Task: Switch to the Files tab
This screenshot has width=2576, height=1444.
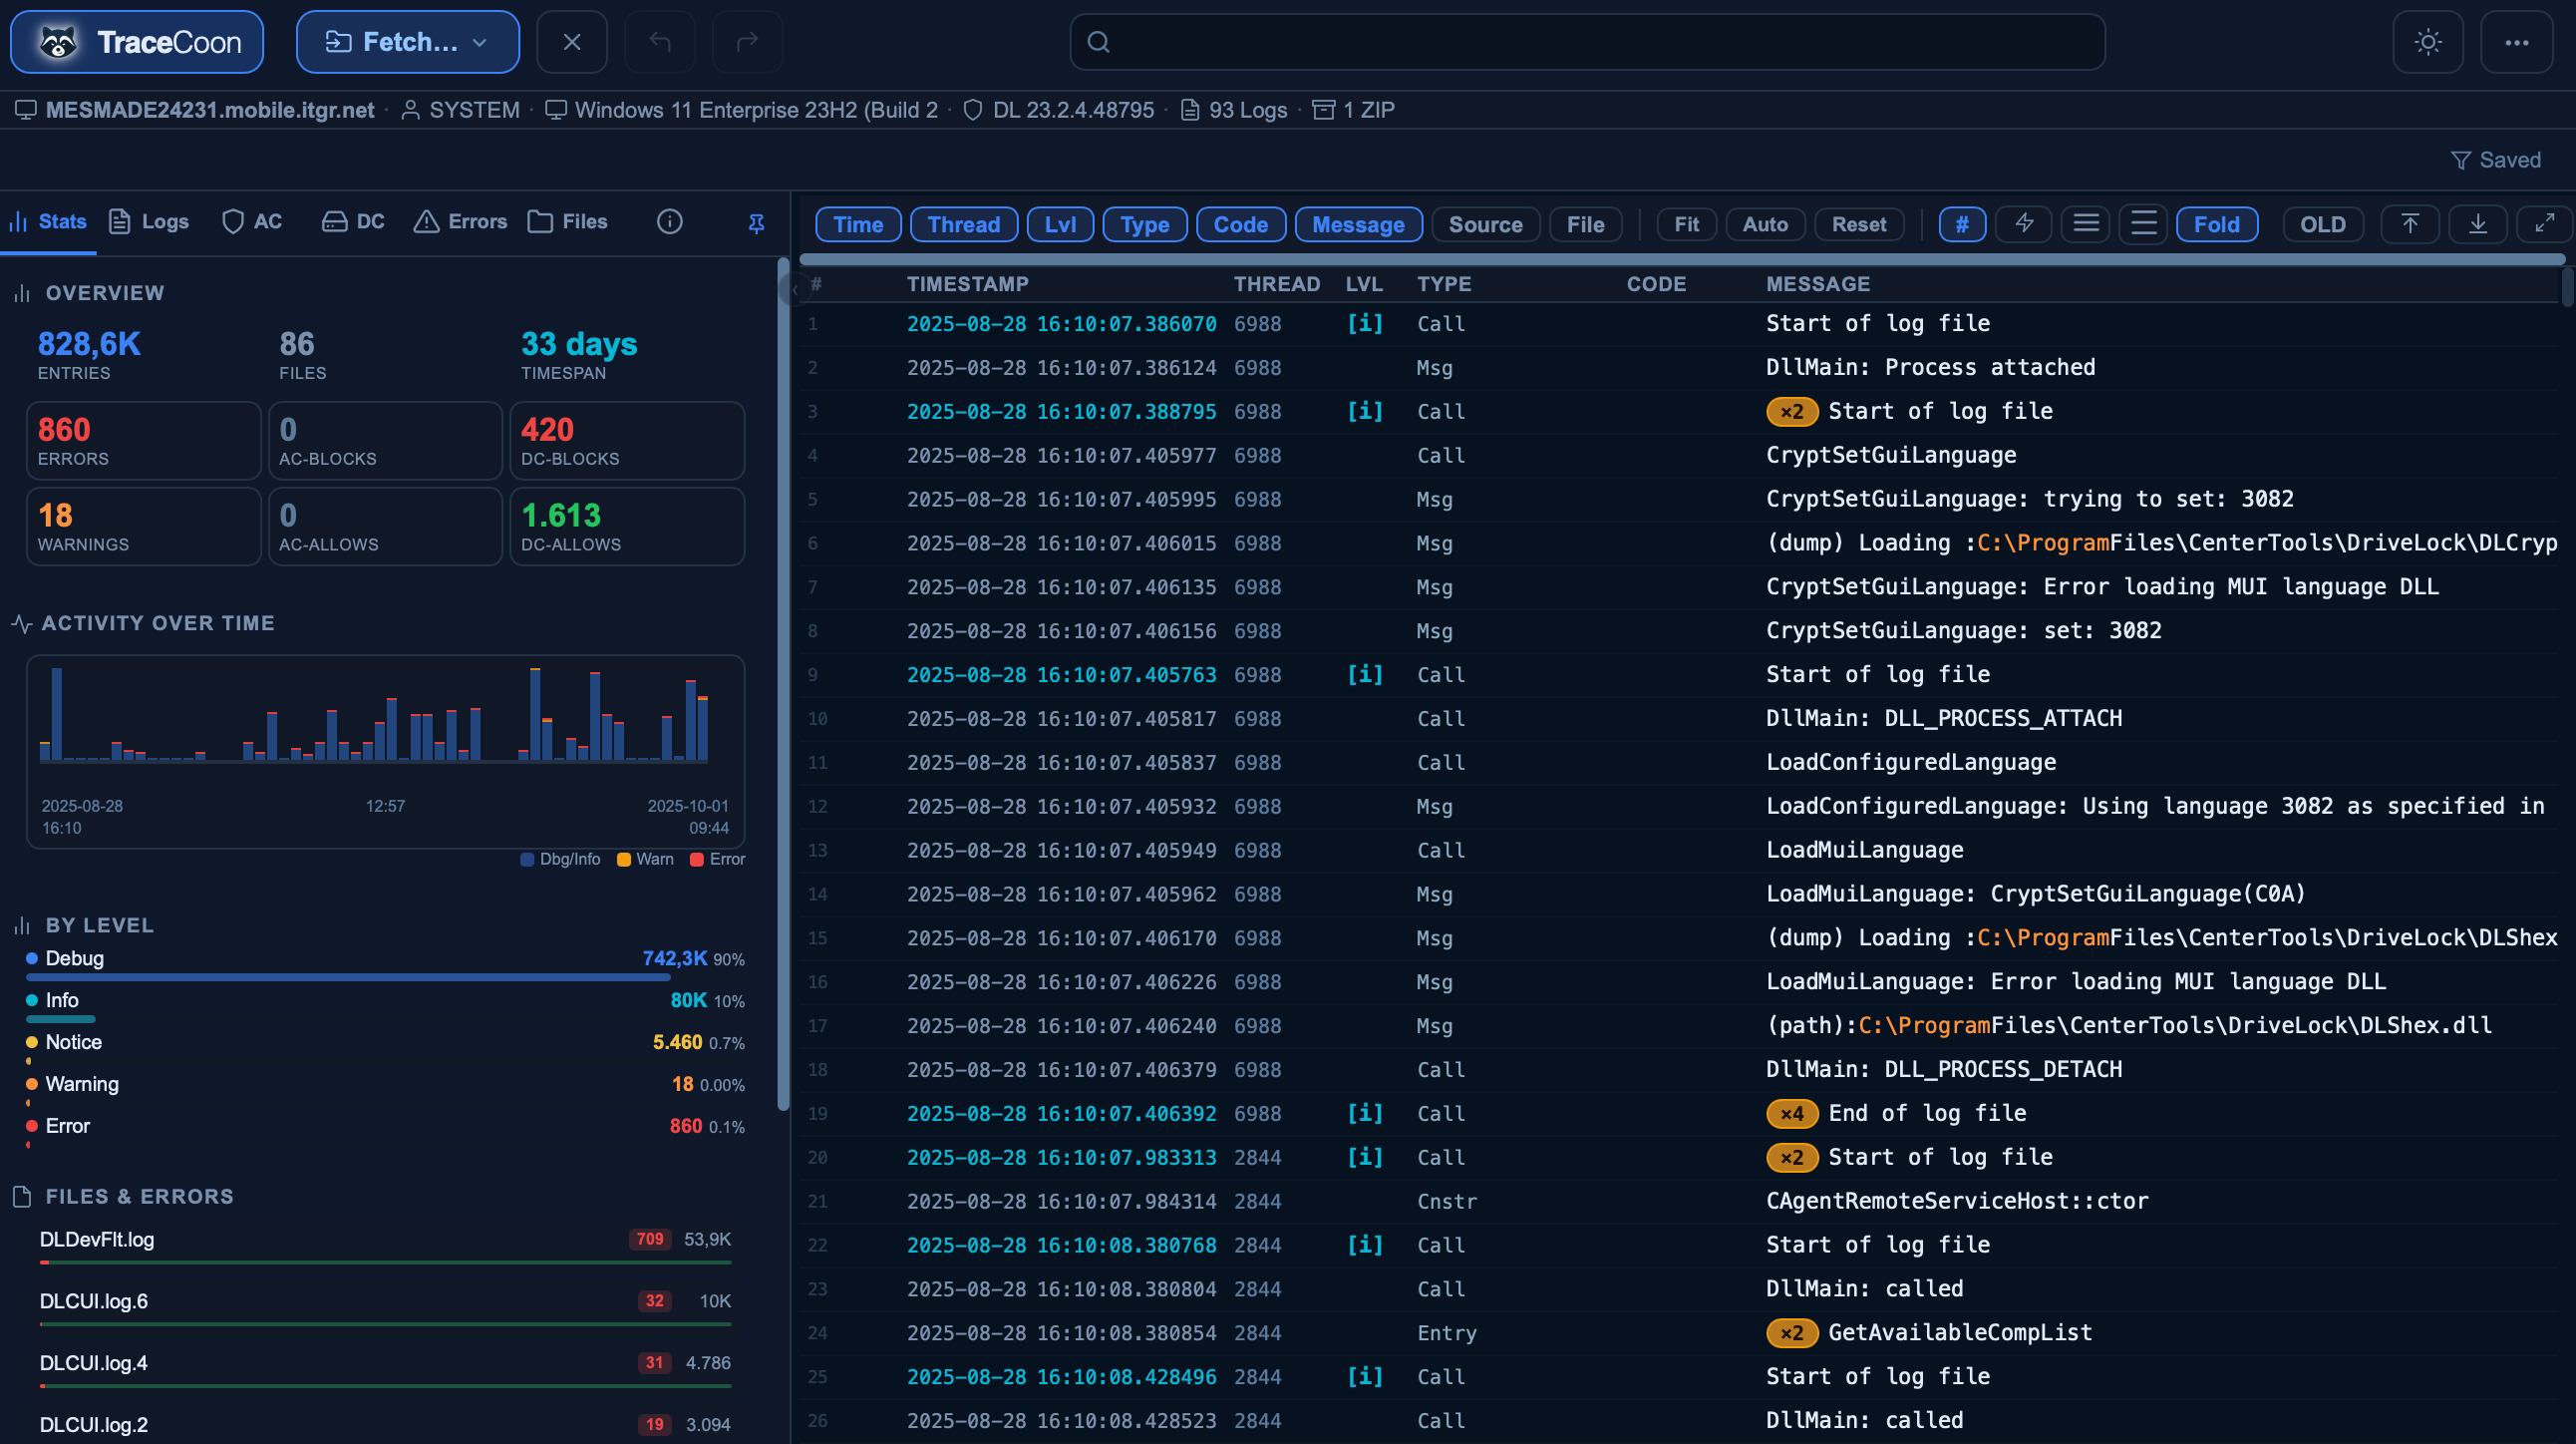Action: pos(568,222)
